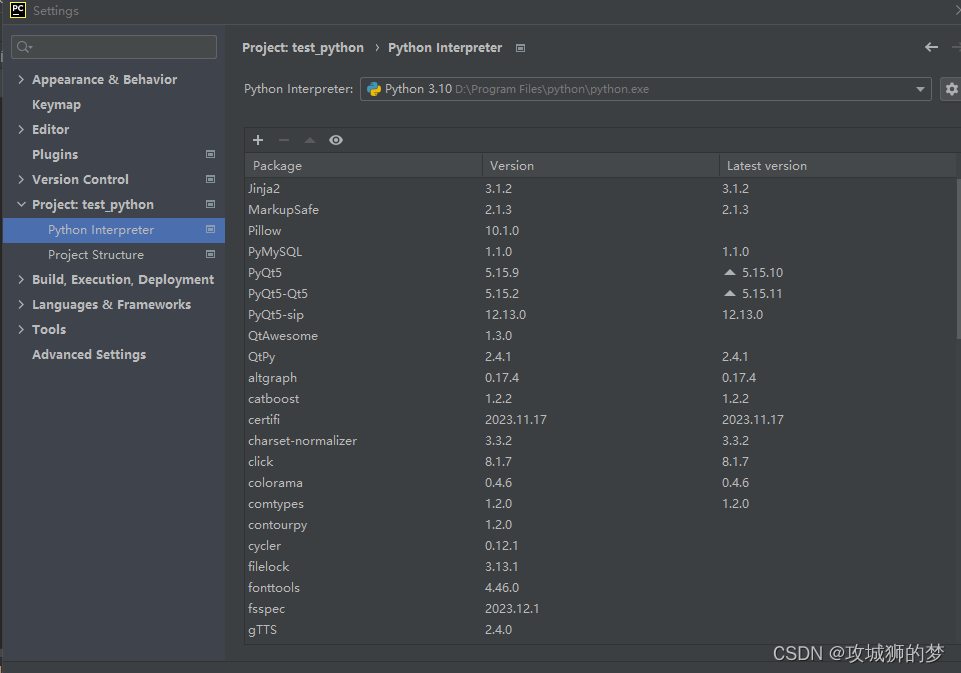Open Plugins settings
Screen dimensions: 961x673
click(x=55, y=154)
